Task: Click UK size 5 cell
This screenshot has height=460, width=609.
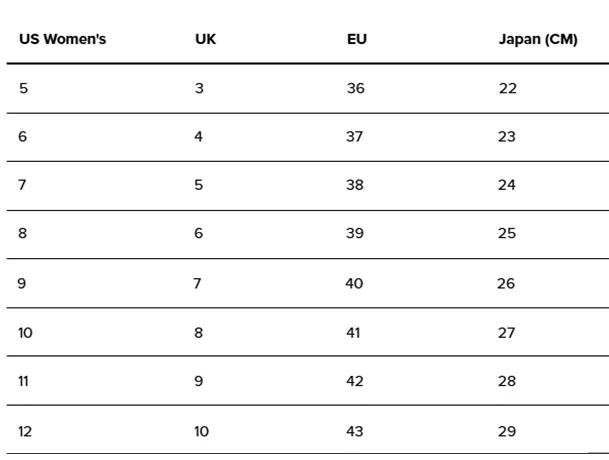Action: [199, 185]
